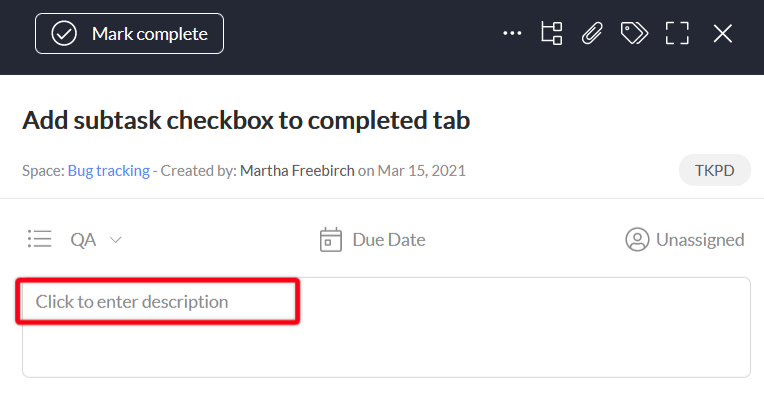Click the task title to edit it
The image size is (764, 396).
[246, 120]
